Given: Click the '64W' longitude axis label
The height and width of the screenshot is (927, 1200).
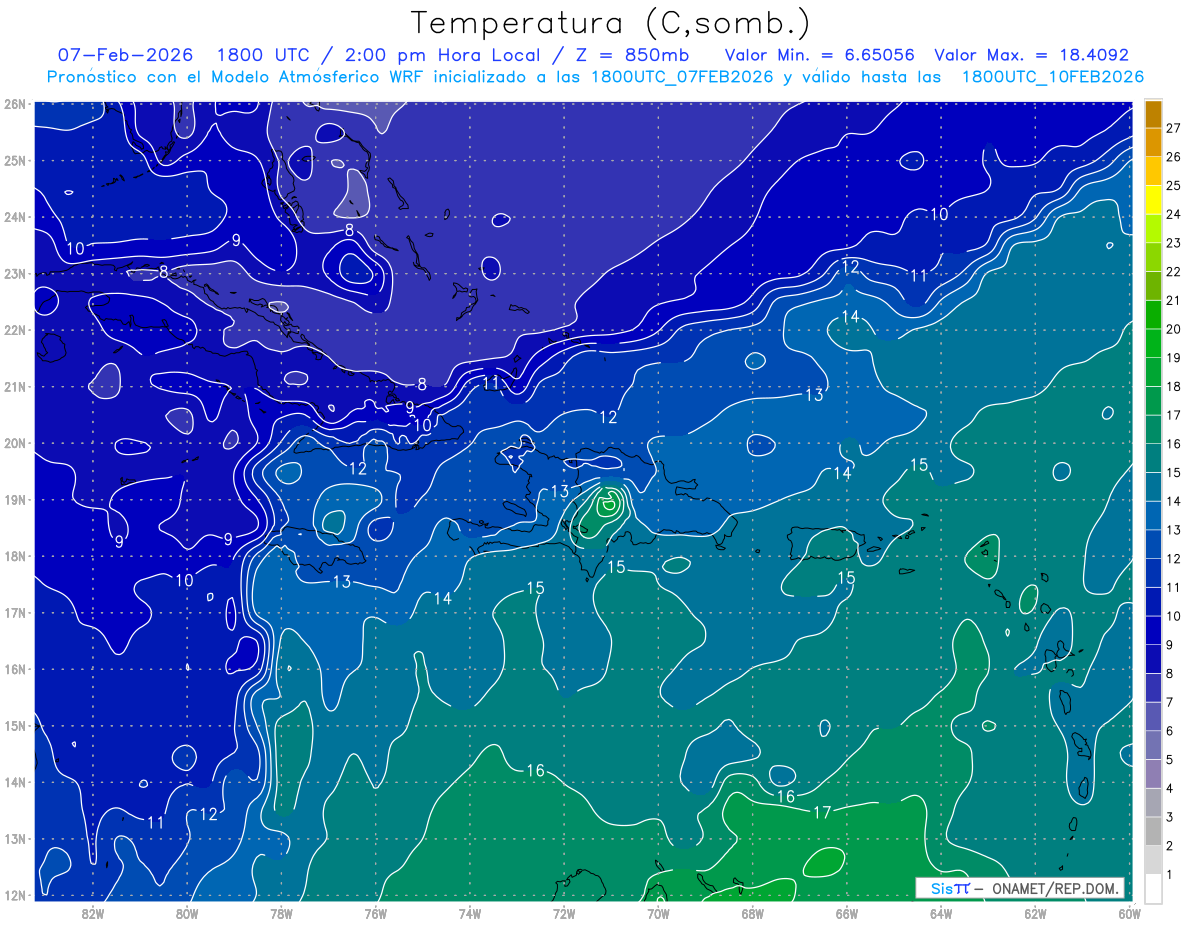Looking at the screenshot, I should point(940,913).
